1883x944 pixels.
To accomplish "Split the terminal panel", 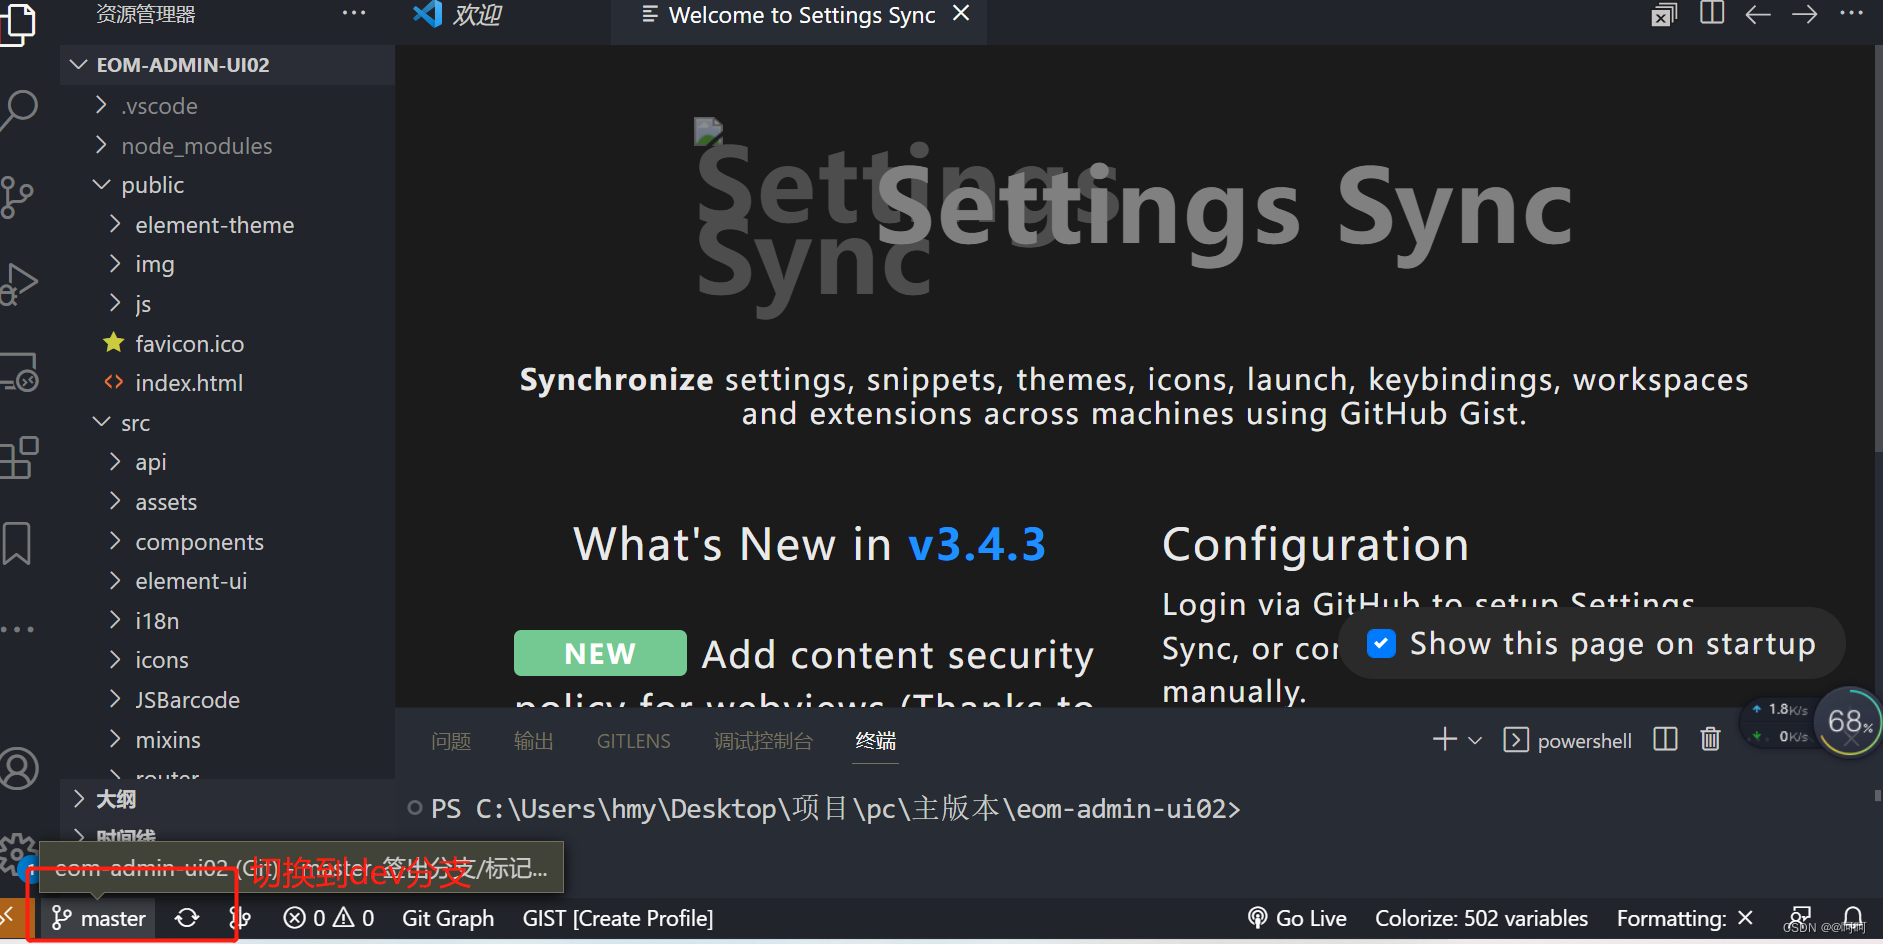I will click(x=1665, y=740).
